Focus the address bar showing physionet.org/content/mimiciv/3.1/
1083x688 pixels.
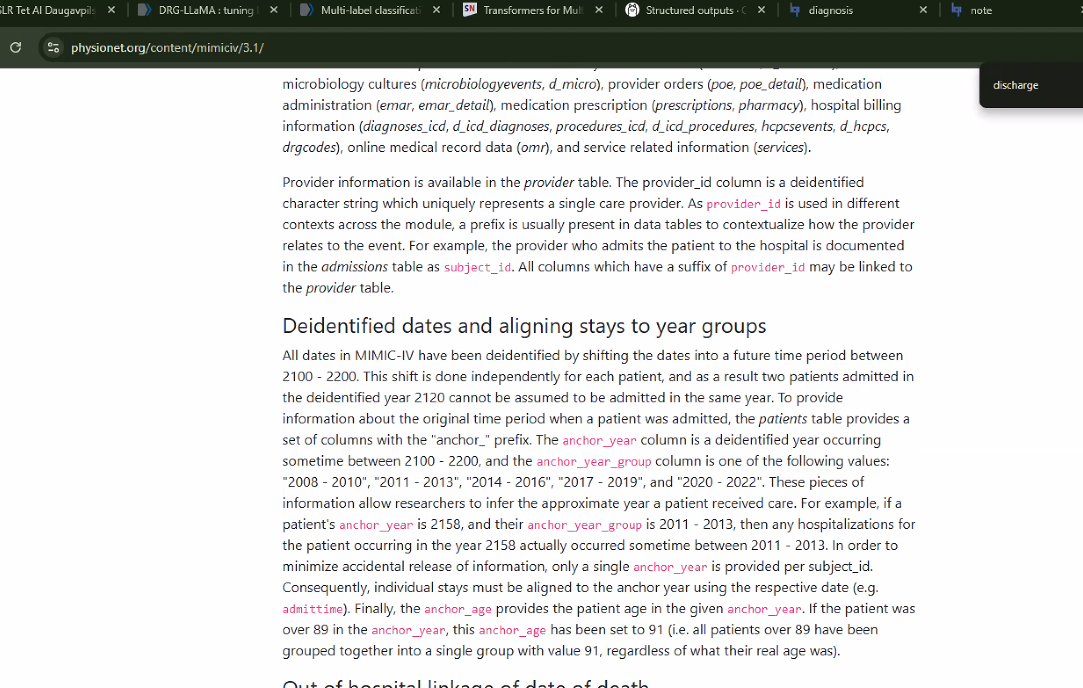167,48
